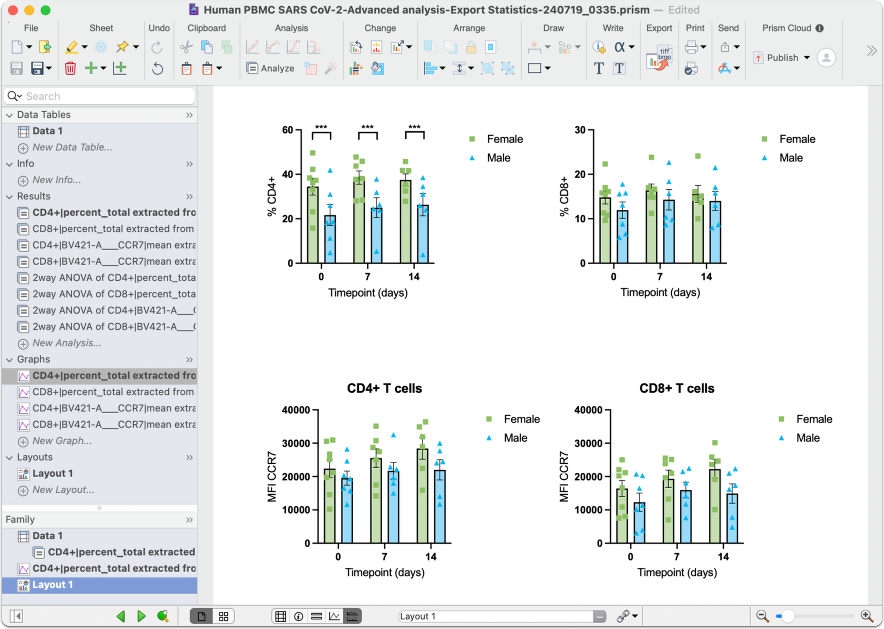
Task: Open 2way ANOVA of CD4+|percent_total result
Action: (107, 278)
